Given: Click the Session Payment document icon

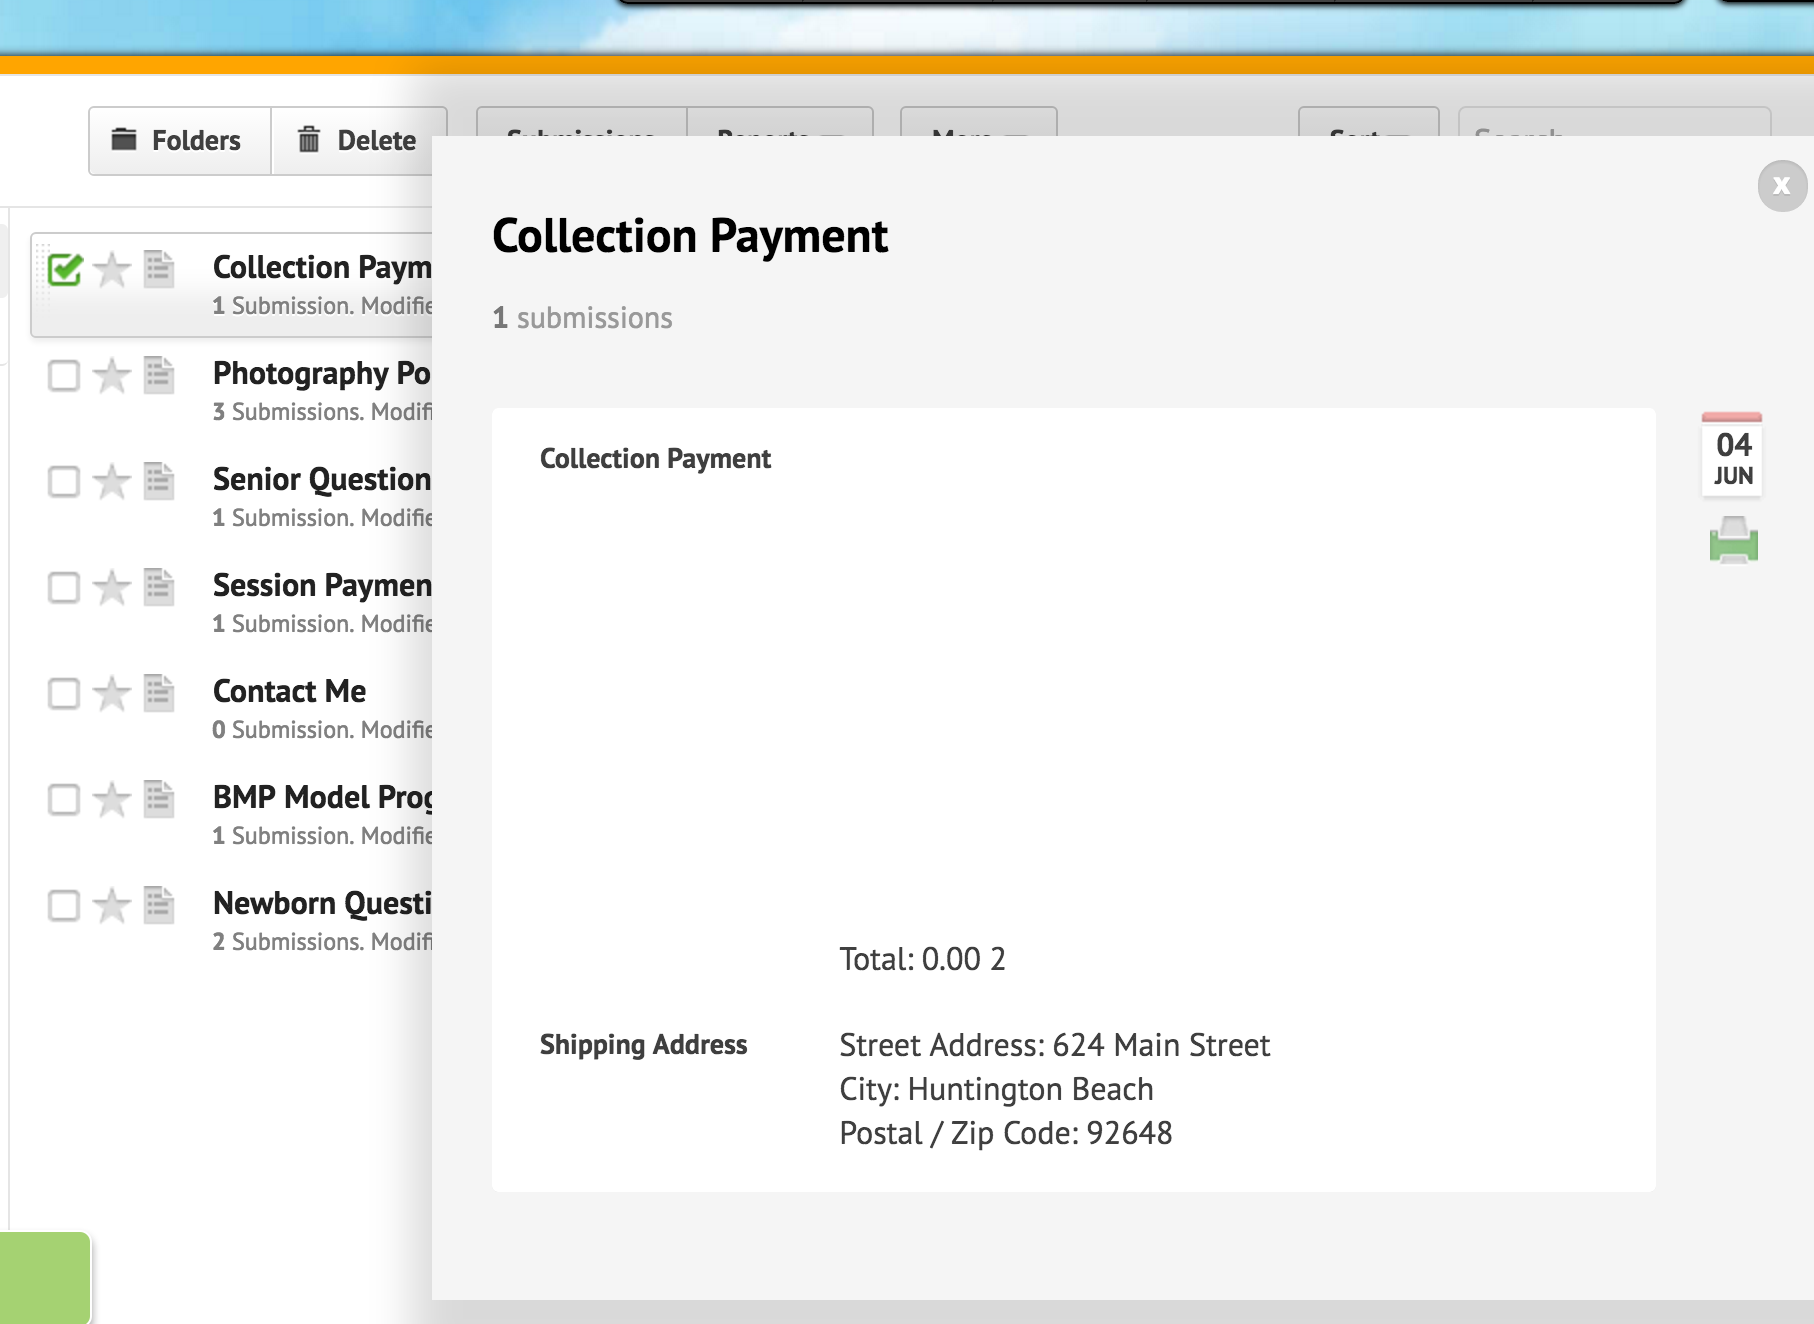Looking at the screenshot, I should tap(159, 587).
